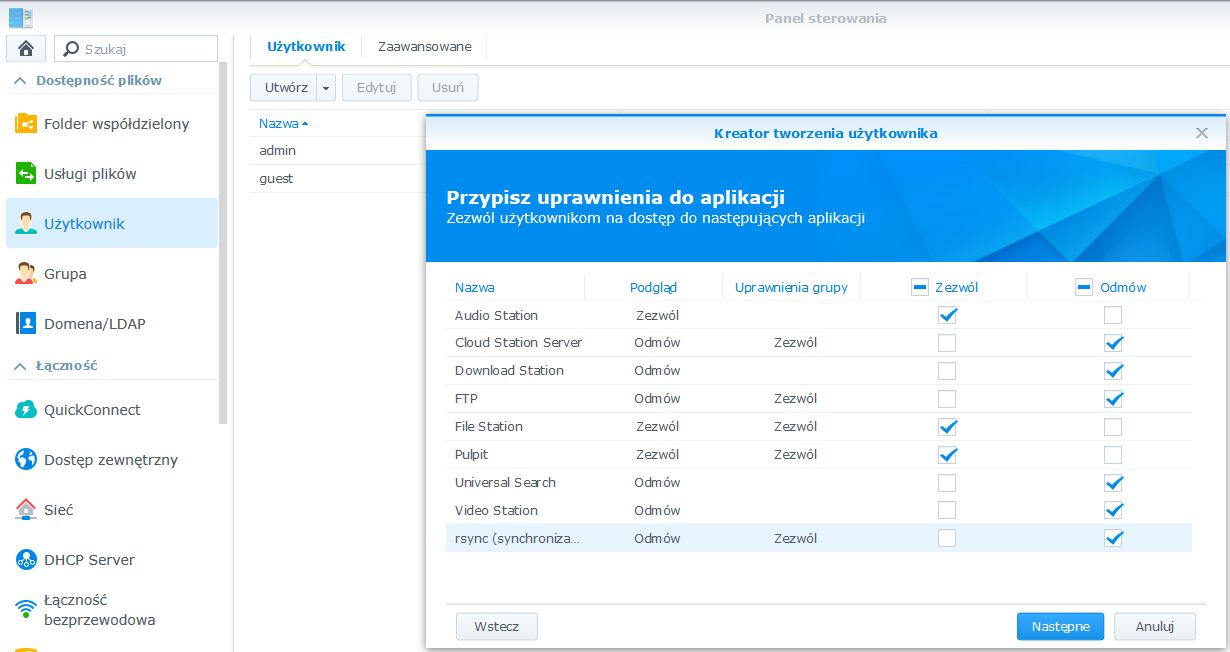Open Folder współdzielony in the sidebar
This screenshot has height=652, width=1230.
tap(112, 124)
